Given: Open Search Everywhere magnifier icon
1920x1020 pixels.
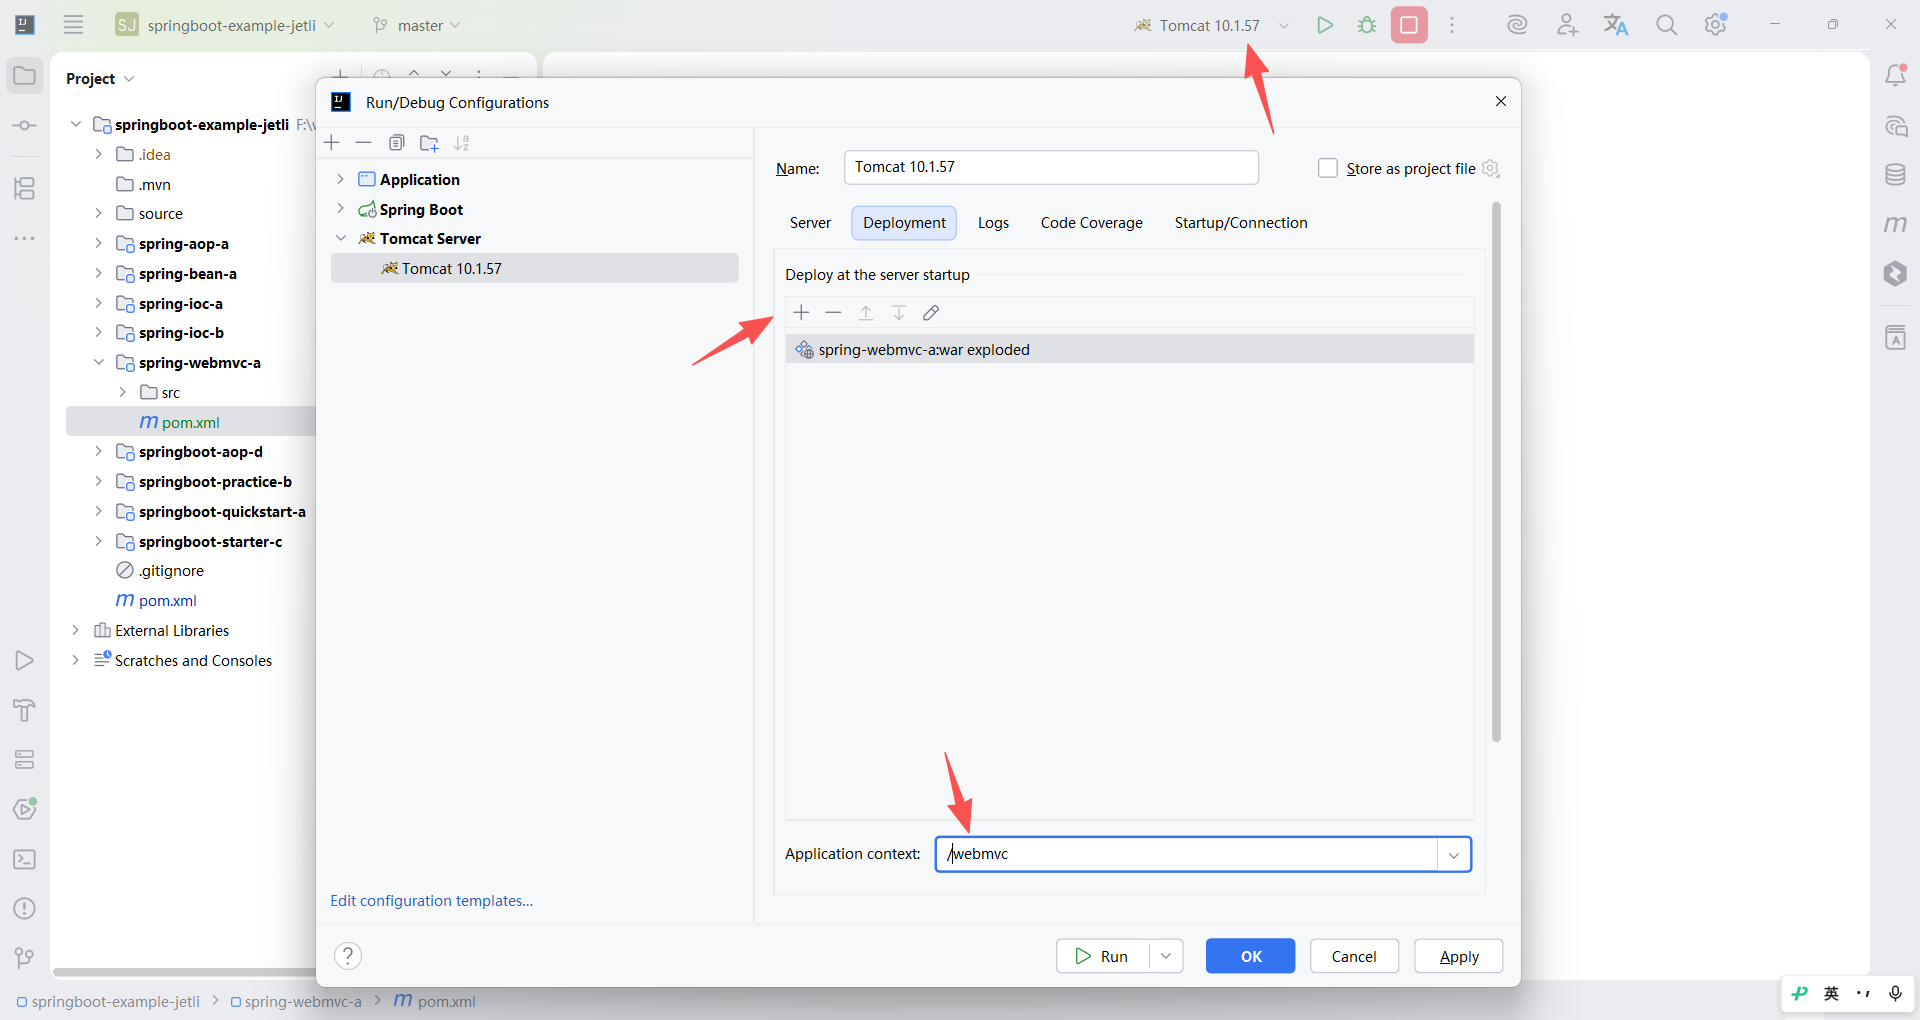Looking at the screenshot, I should [1666, 25].
